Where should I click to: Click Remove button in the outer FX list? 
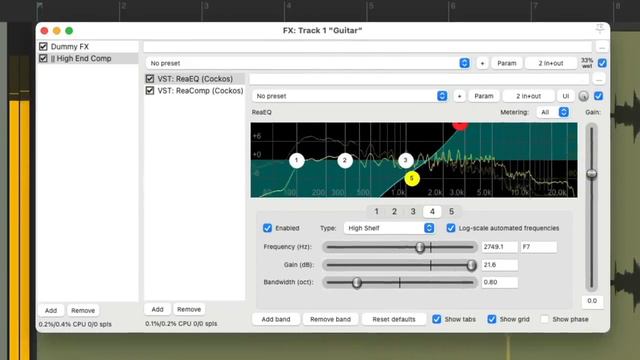click(x=83, y=310)
